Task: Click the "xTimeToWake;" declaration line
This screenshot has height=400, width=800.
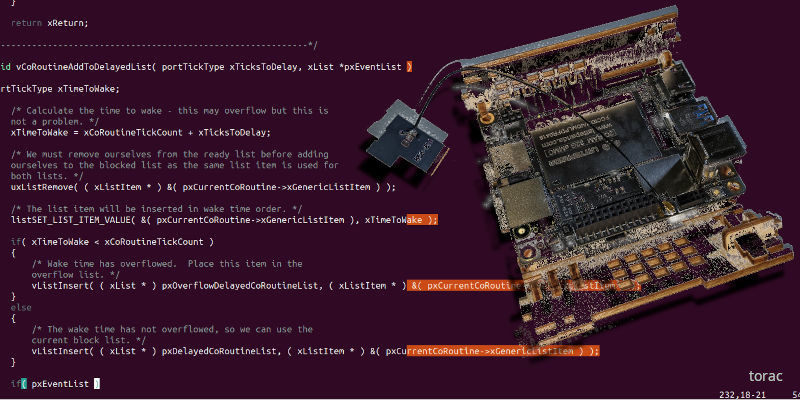Action: [x=60, y=89]
